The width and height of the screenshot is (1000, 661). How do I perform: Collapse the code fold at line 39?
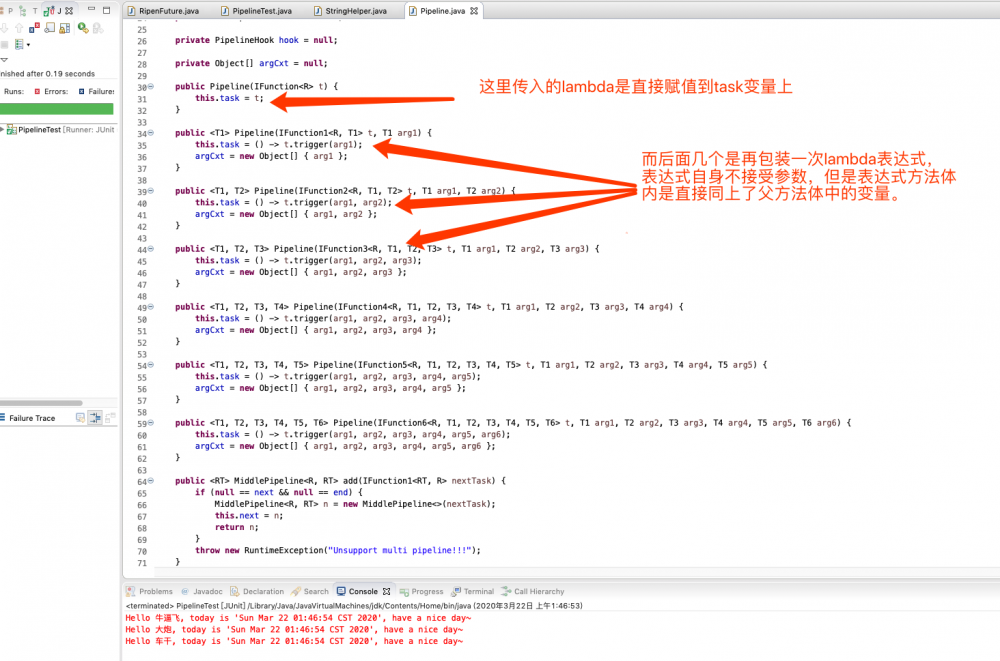coord(151,191)
